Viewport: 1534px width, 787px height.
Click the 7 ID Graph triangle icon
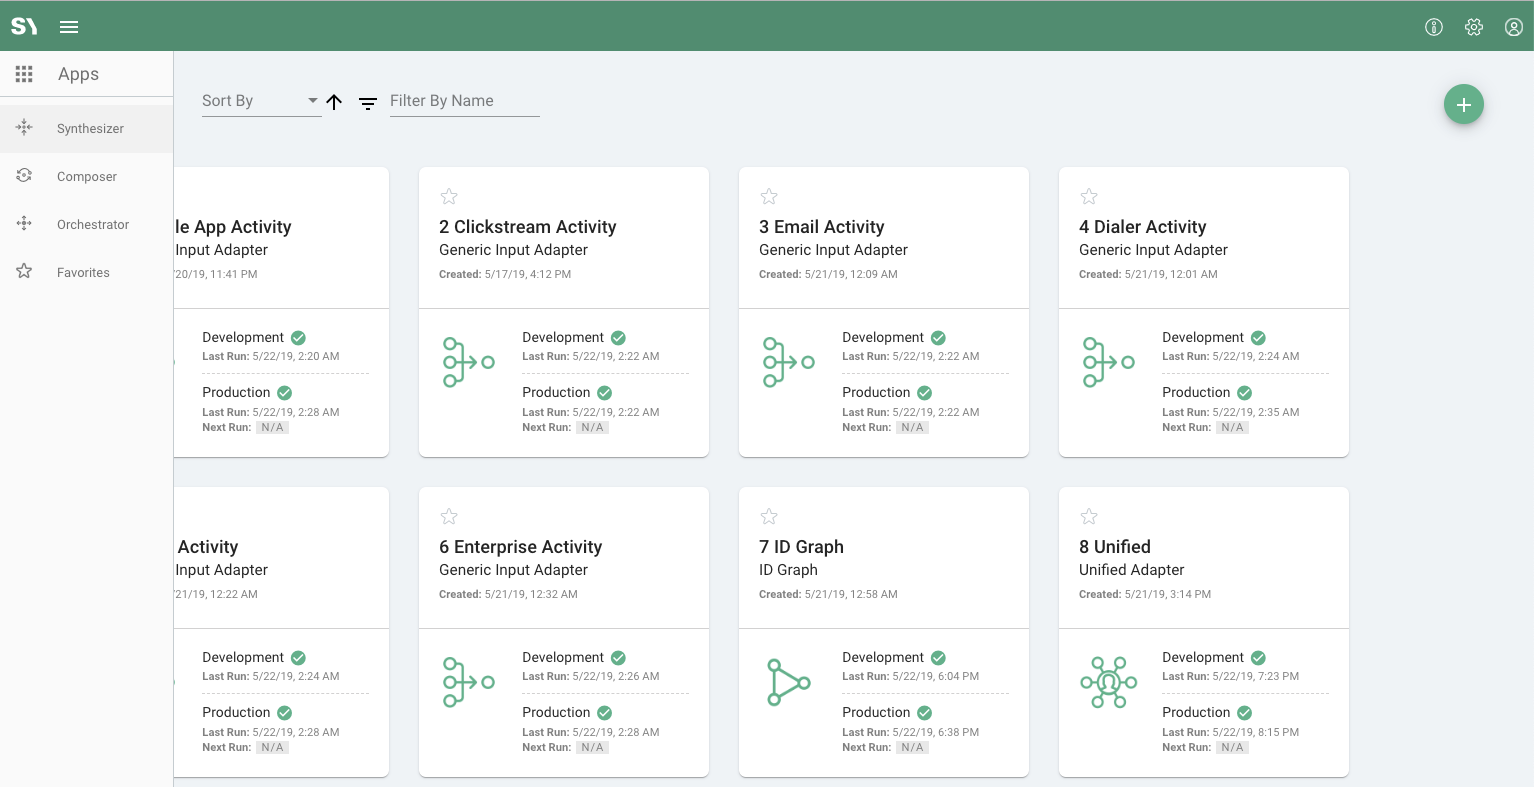click(788, 682)
